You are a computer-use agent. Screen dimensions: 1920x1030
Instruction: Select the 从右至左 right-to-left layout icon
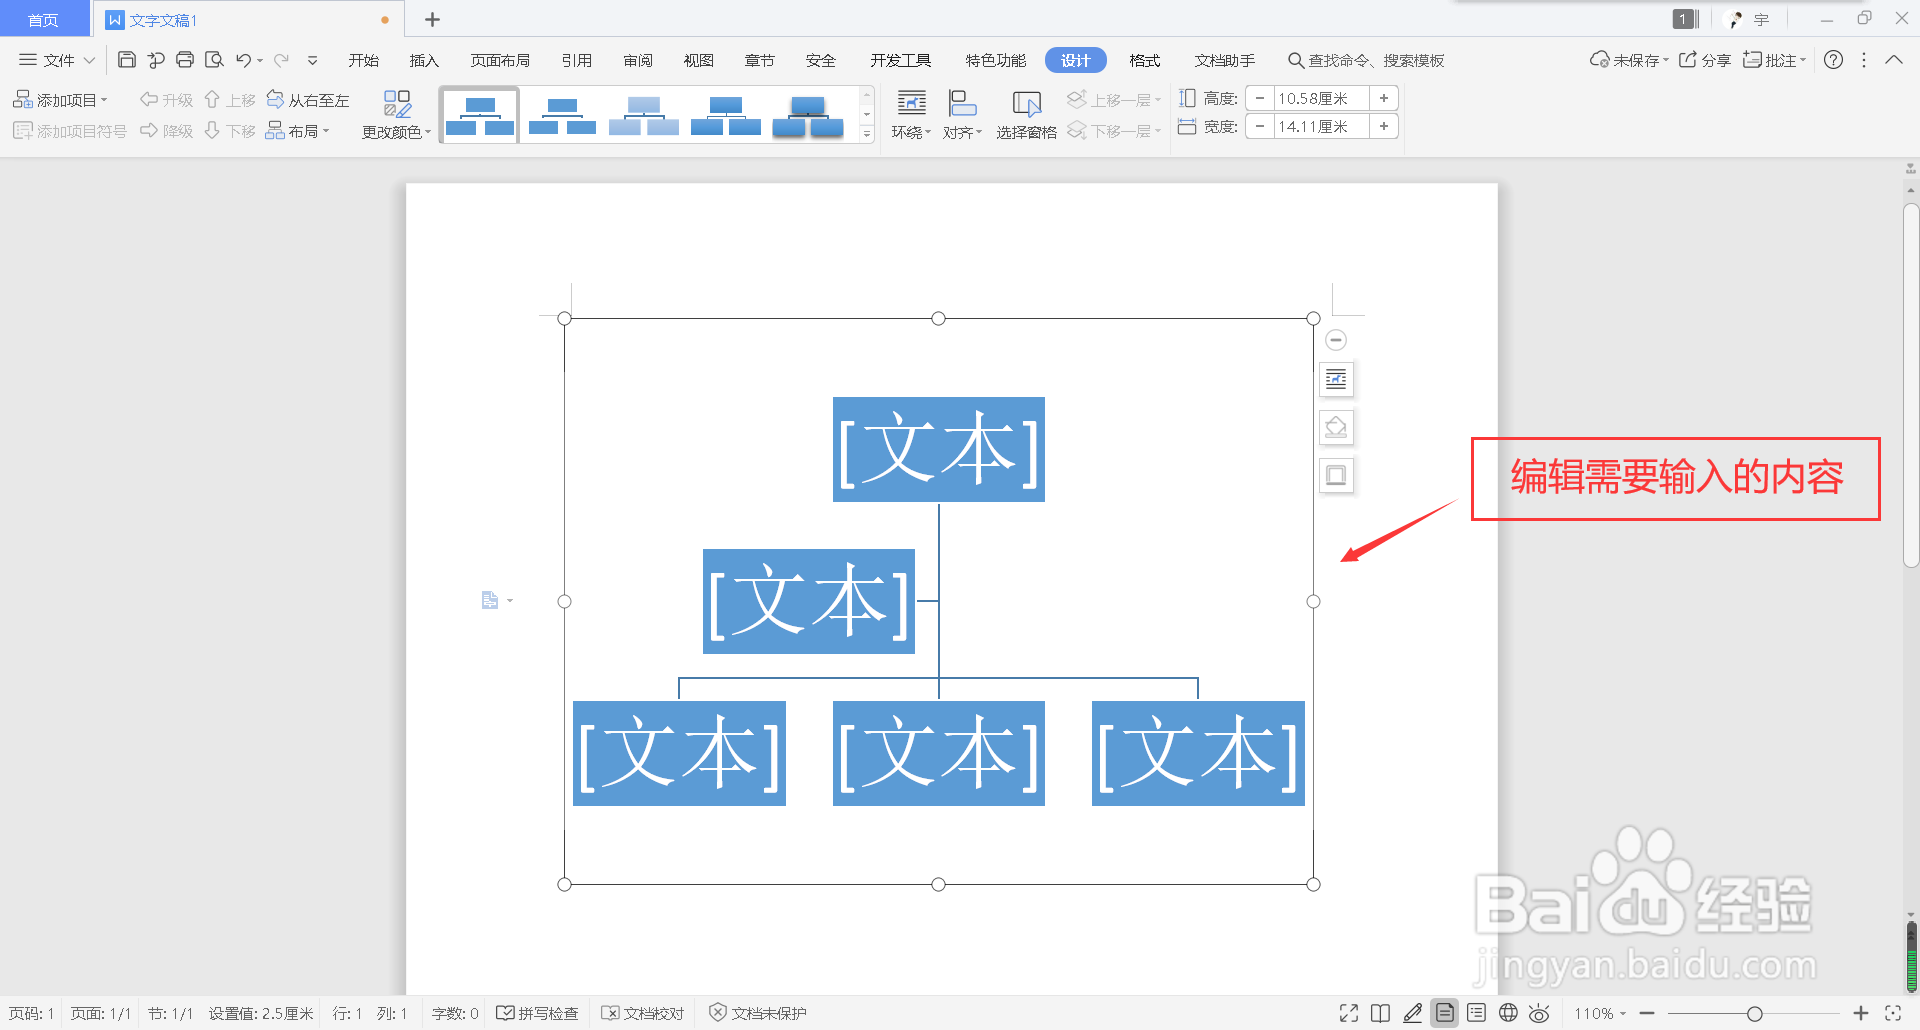click(309, 99)
